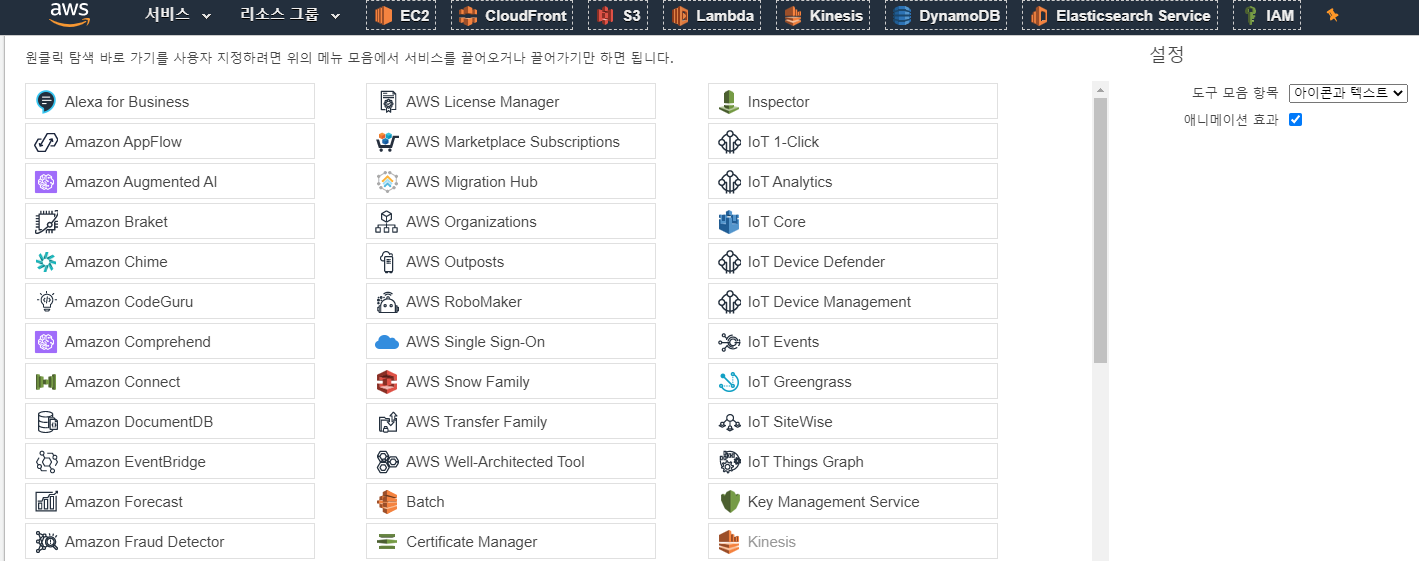
Task: Select IoT SiteWise icon
Action: pos(729,421)
